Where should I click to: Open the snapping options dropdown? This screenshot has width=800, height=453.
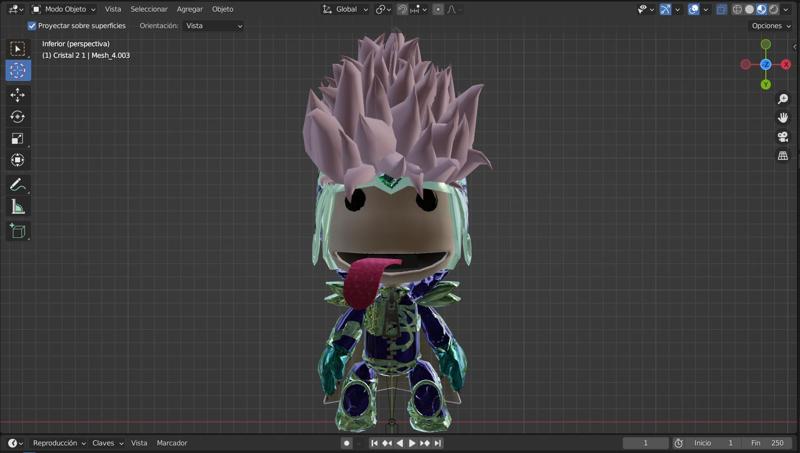pos(418,9)
